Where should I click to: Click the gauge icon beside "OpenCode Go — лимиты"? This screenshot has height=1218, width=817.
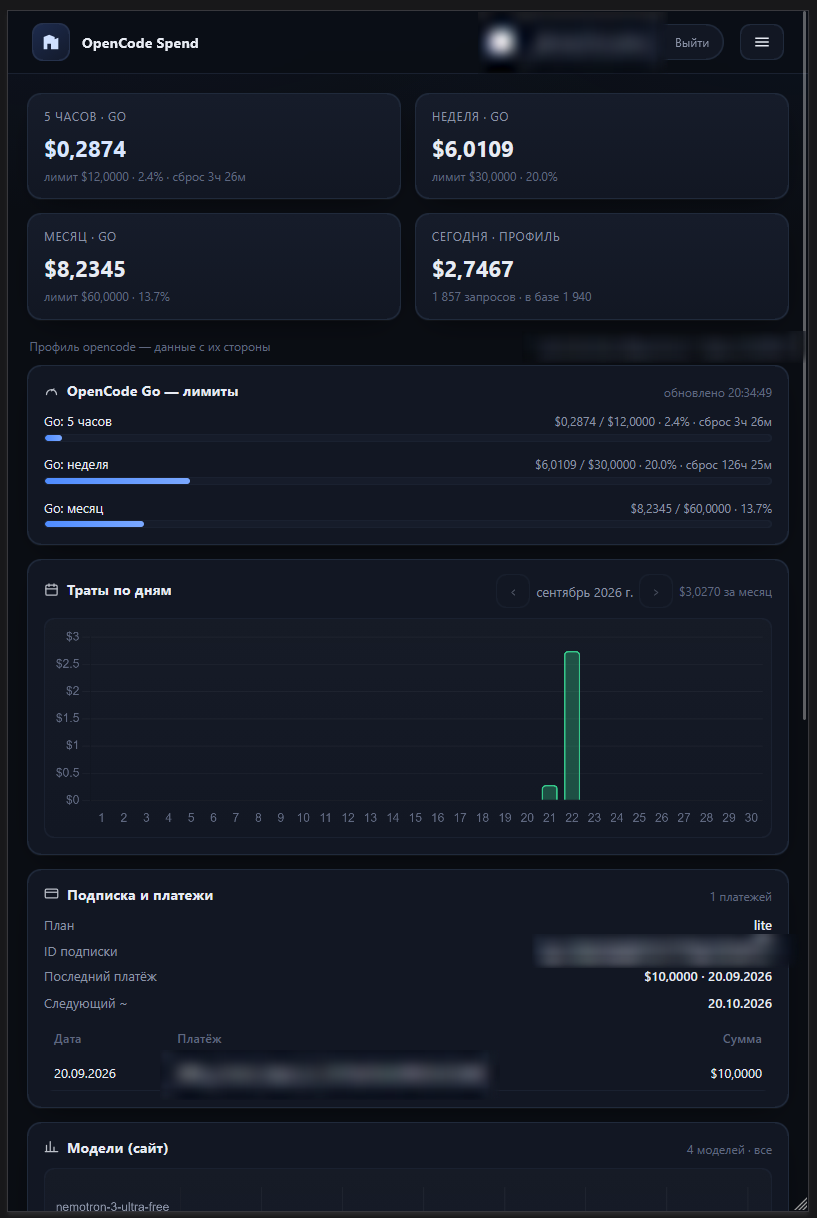[52, 392]
